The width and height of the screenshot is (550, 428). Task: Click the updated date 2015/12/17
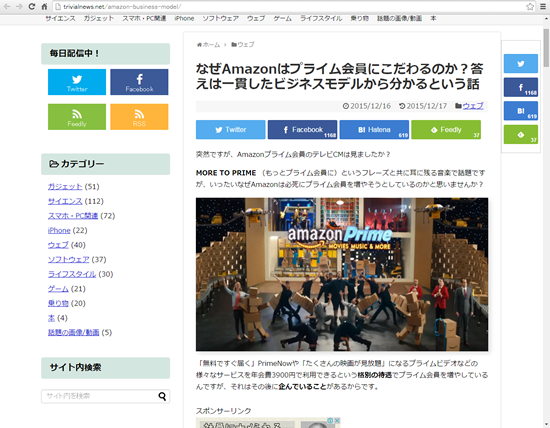coord(427,106)
